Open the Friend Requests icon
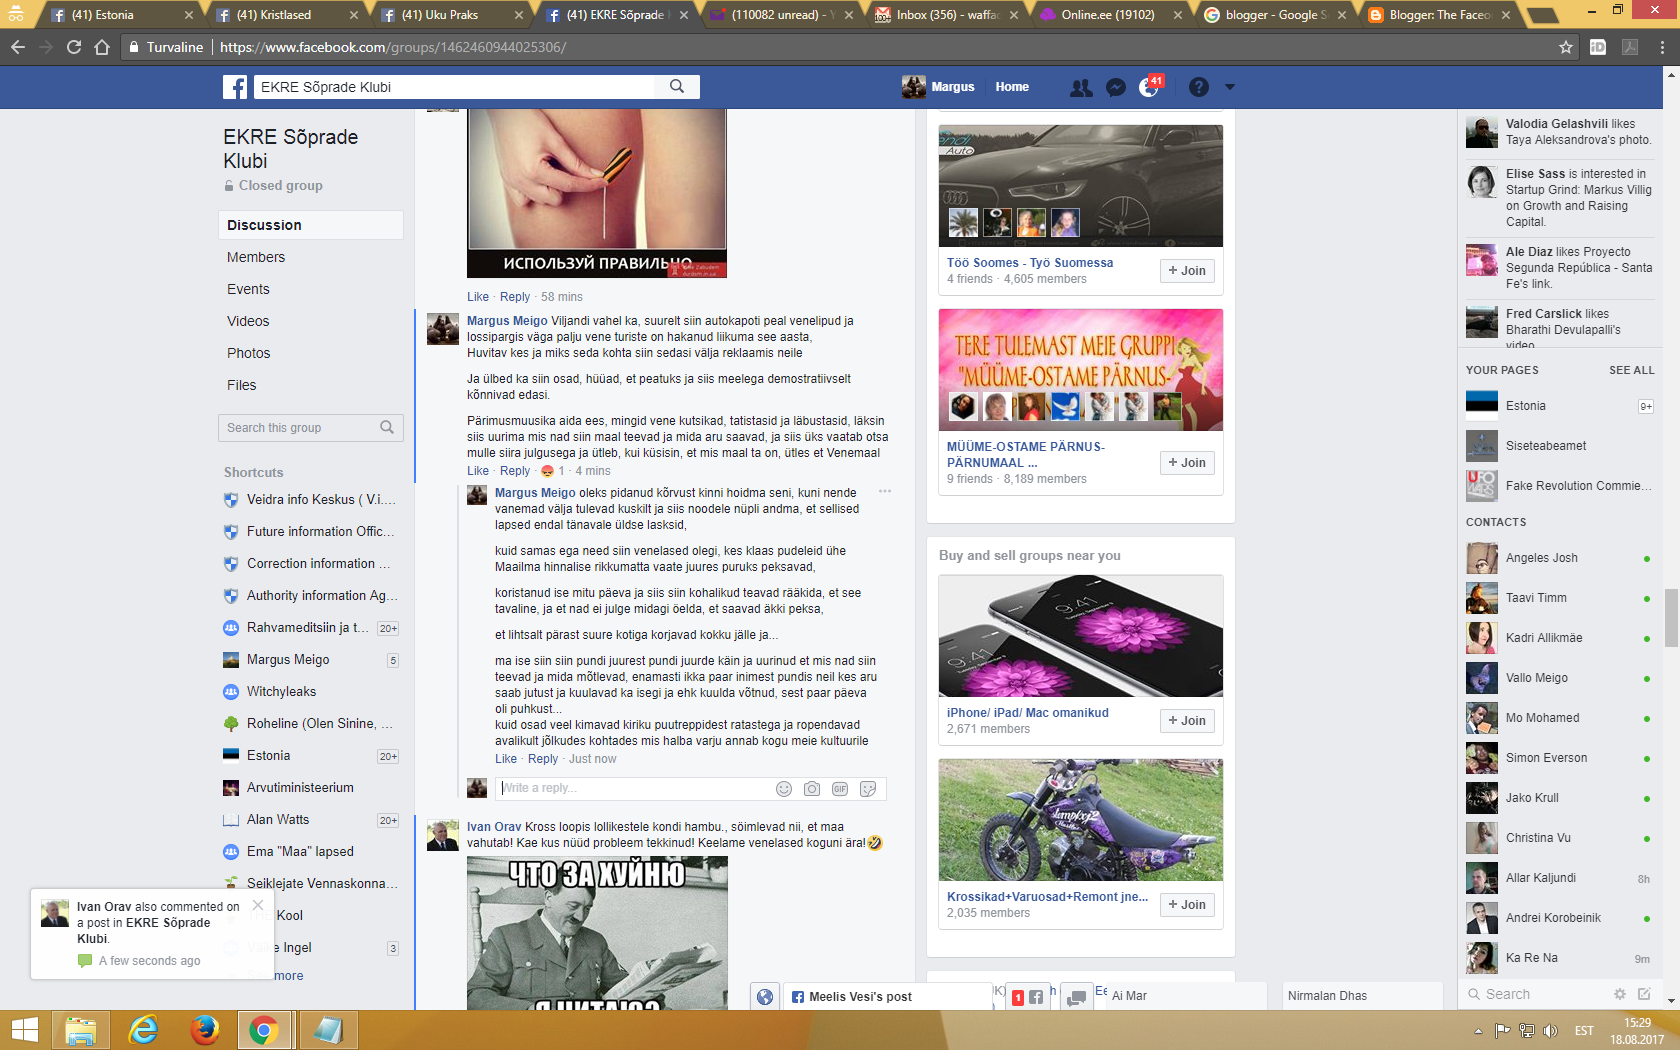1680x1050 pixels. click(x=1081, y=88)
